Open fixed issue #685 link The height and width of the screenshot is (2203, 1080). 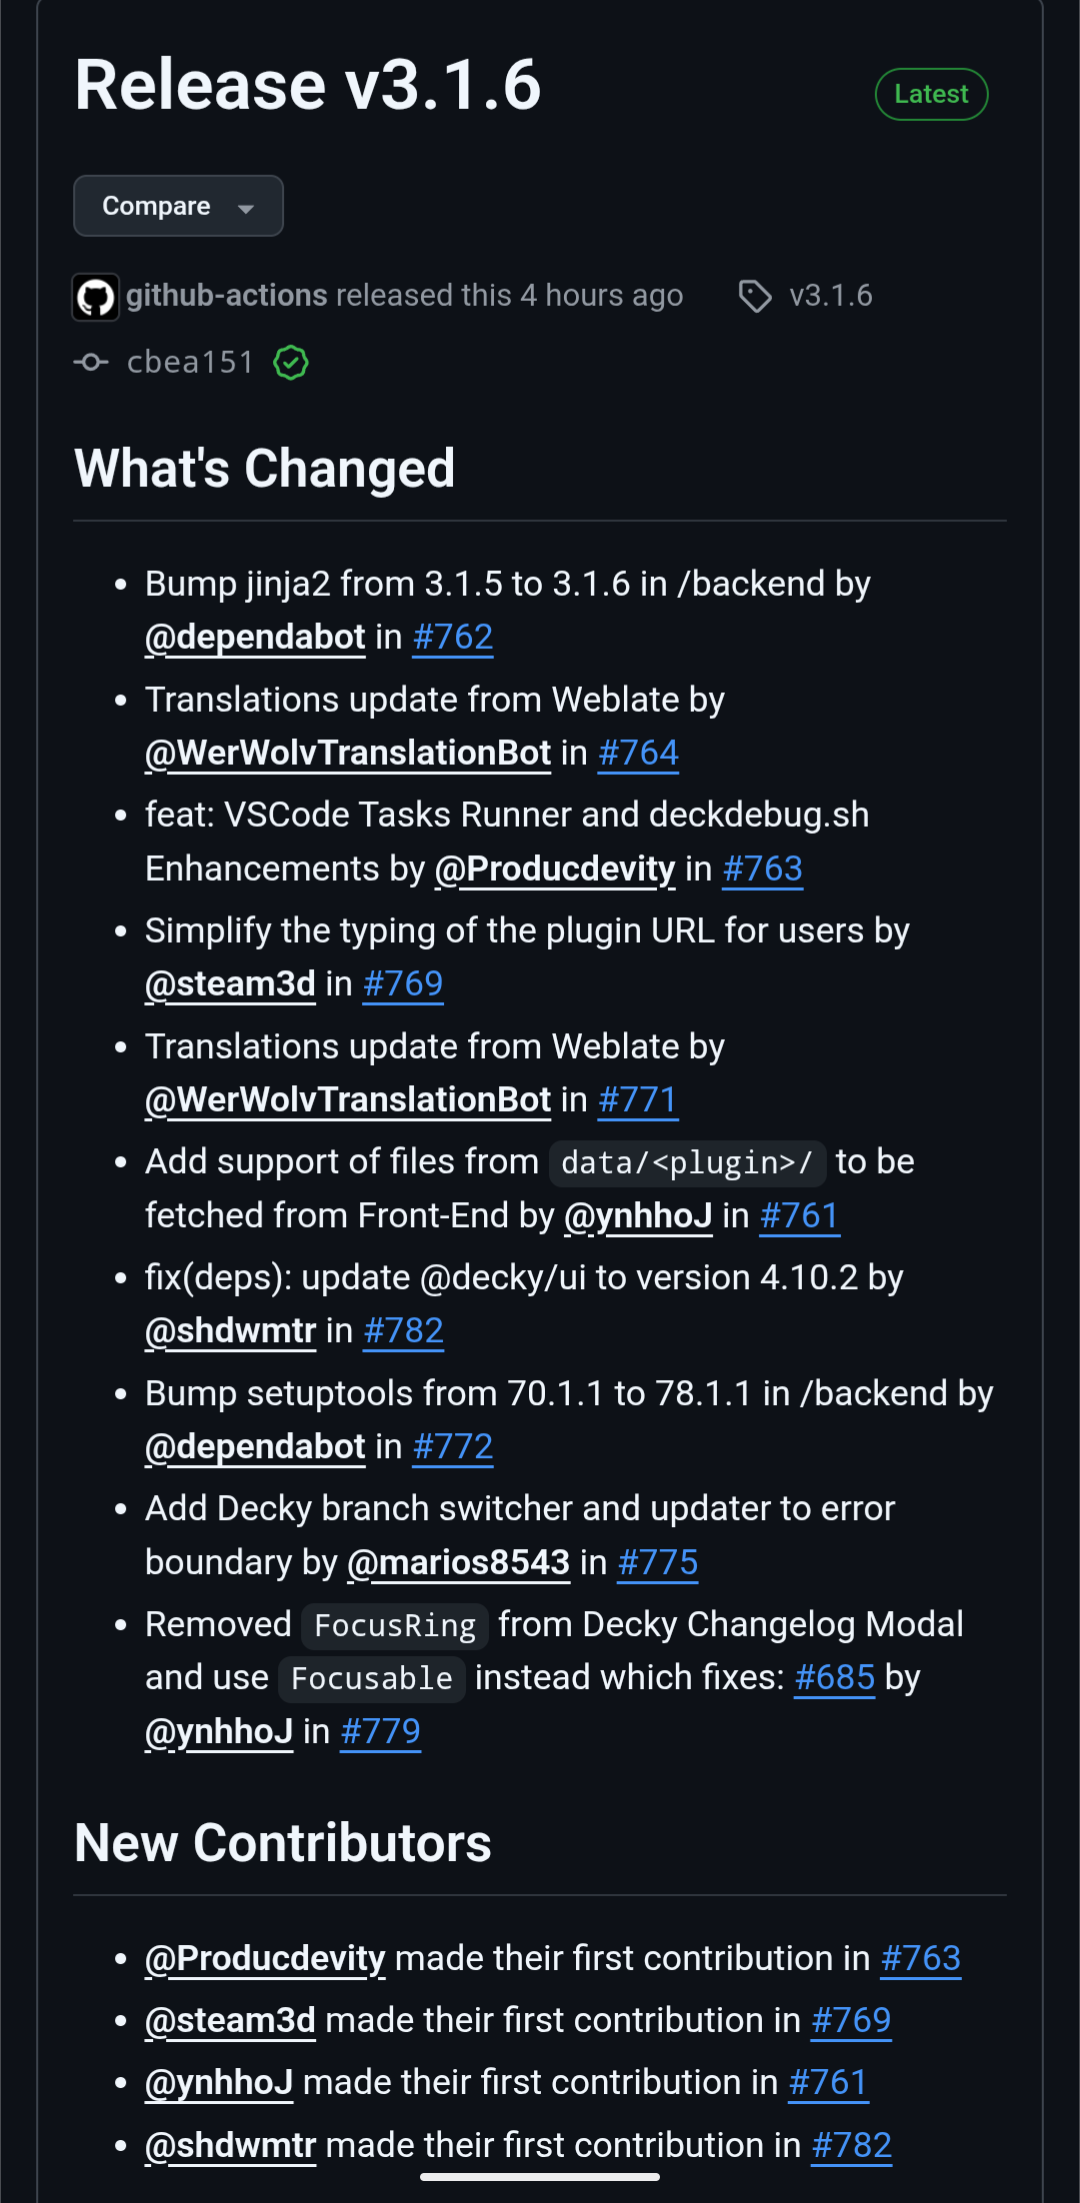coord(834,1677)
